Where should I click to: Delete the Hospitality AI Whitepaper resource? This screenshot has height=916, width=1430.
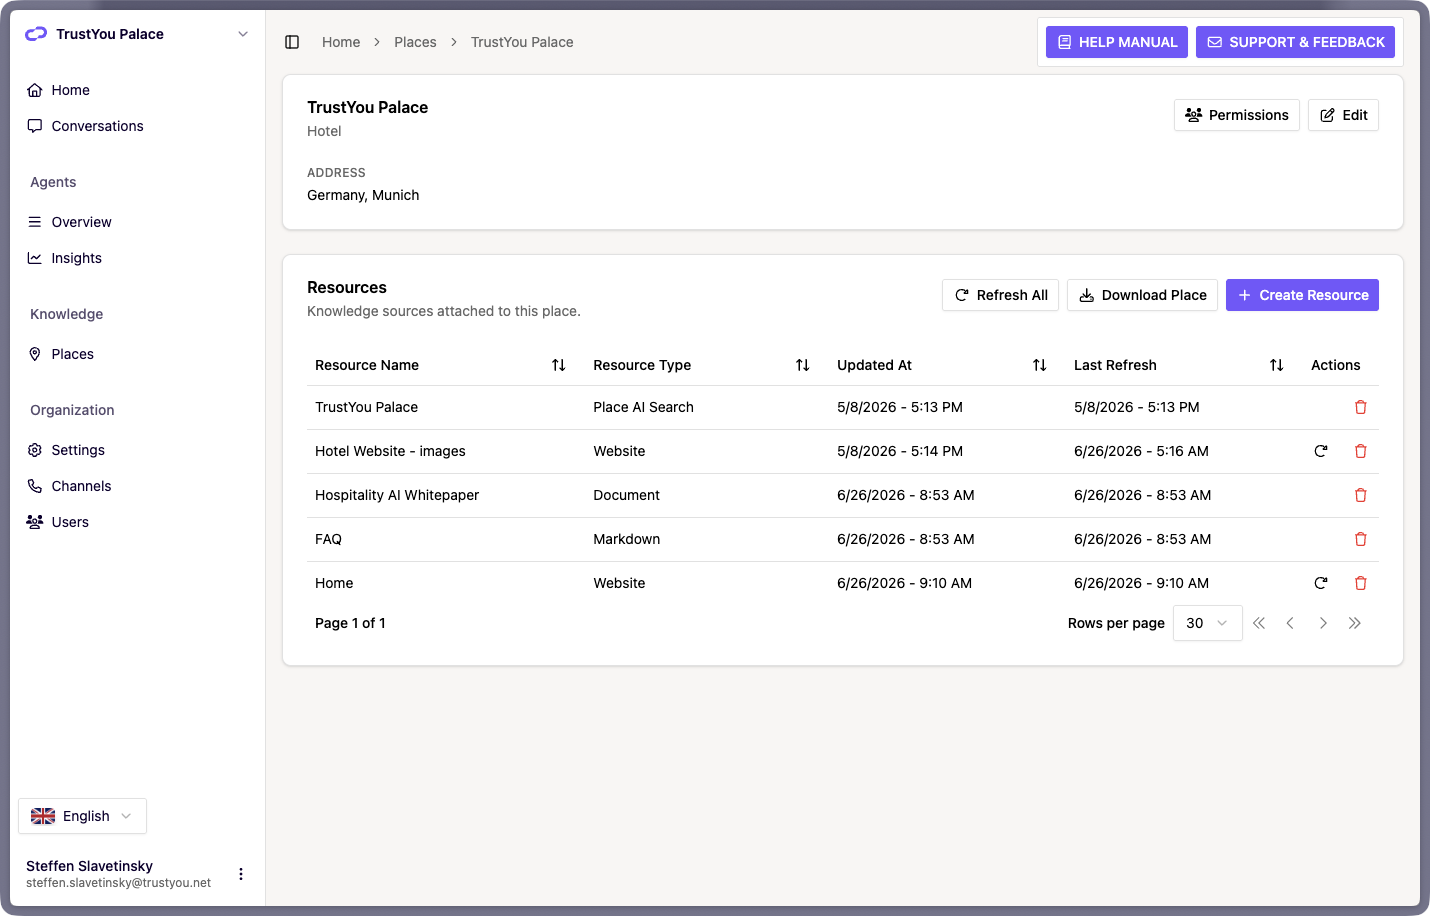[1360, 495]
